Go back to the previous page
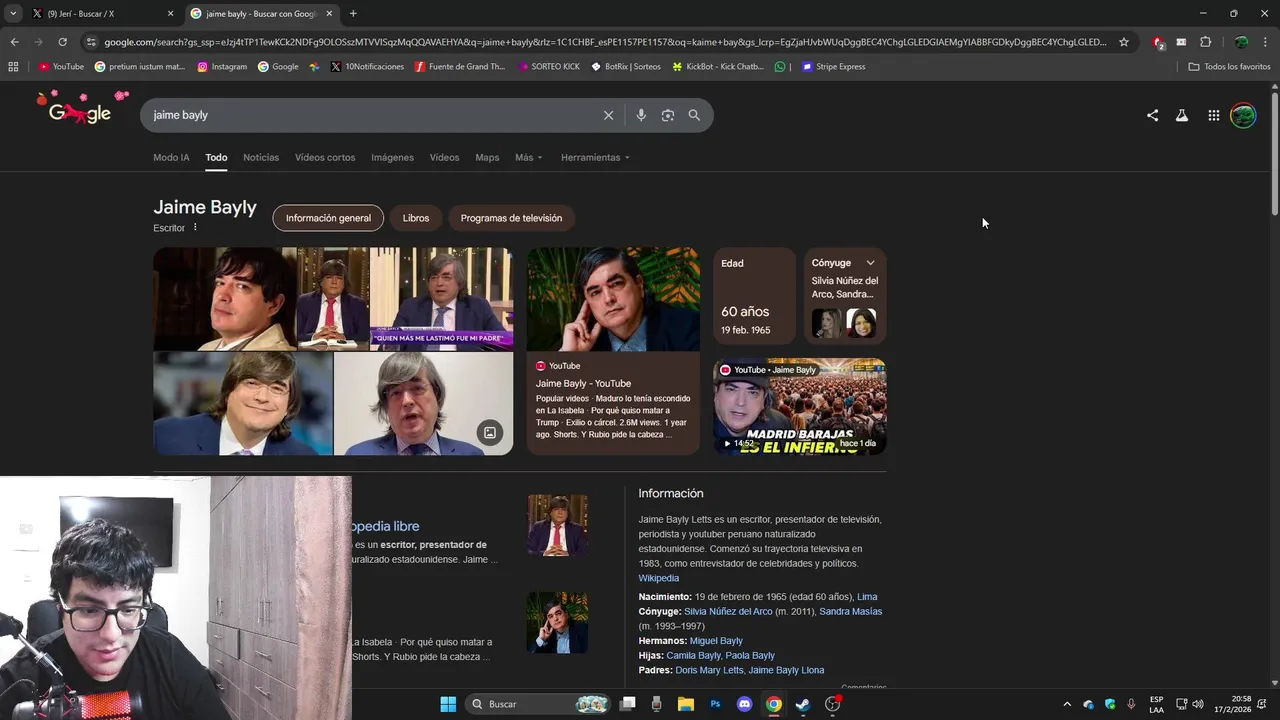The height and width of the screenshot is (720, 1280). coord(14,42)
